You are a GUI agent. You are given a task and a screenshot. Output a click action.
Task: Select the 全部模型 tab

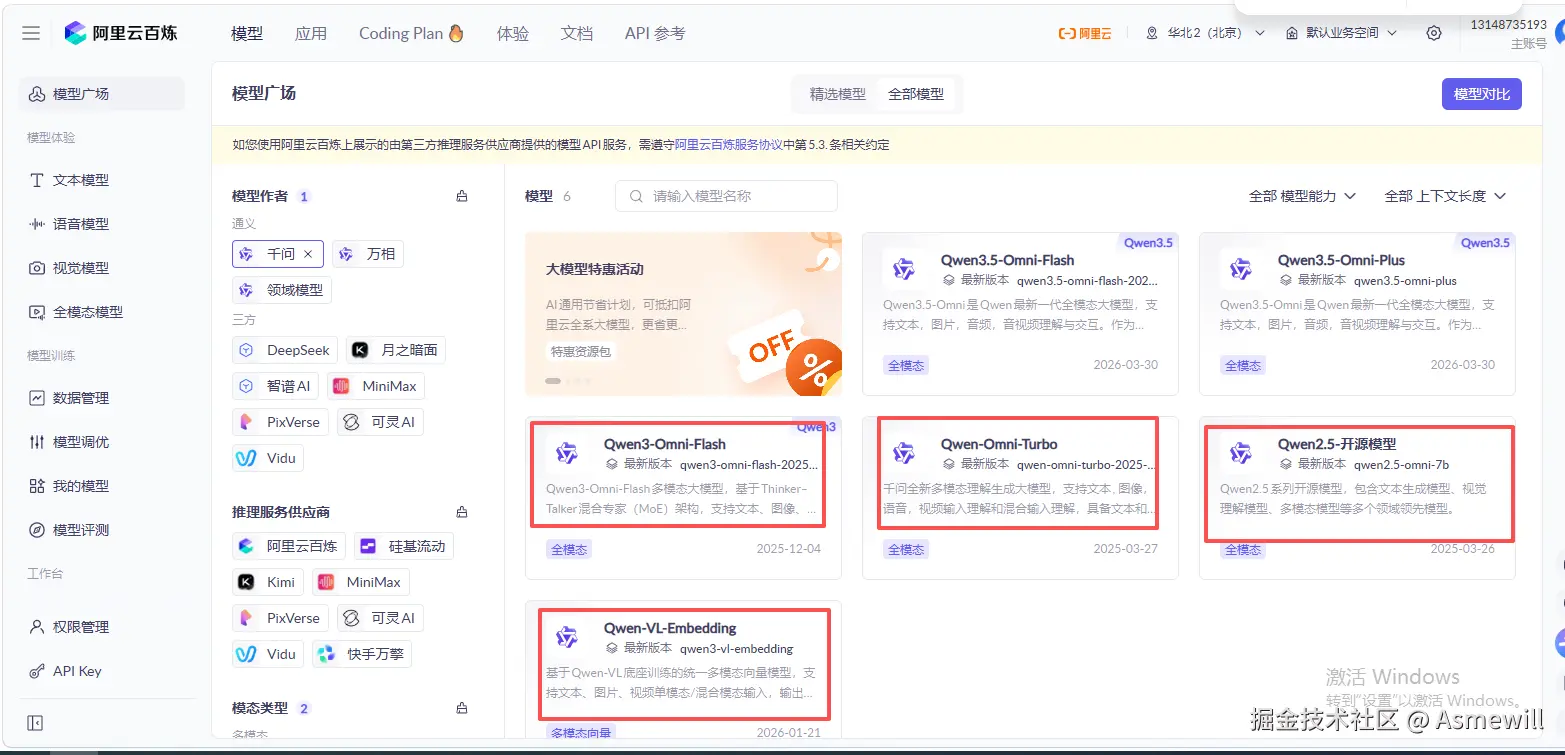point(916,94)
